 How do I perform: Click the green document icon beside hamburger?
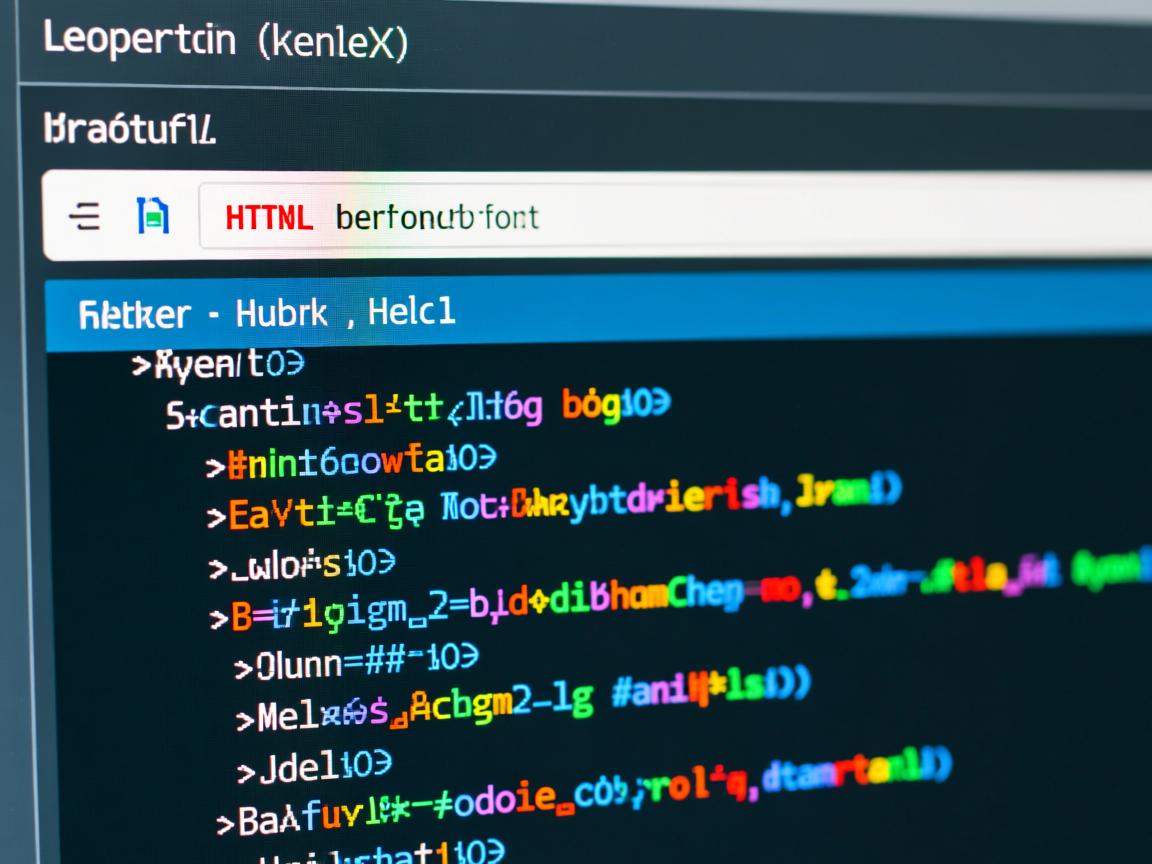(152, 216)
